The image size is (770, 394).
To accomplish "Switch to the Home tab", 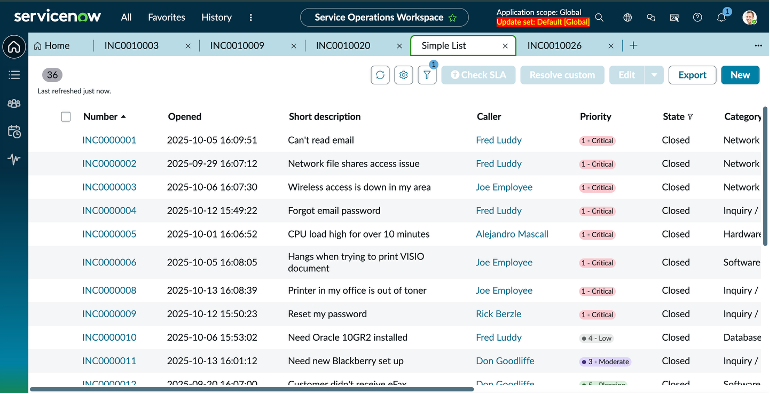I will click(52, 46).
